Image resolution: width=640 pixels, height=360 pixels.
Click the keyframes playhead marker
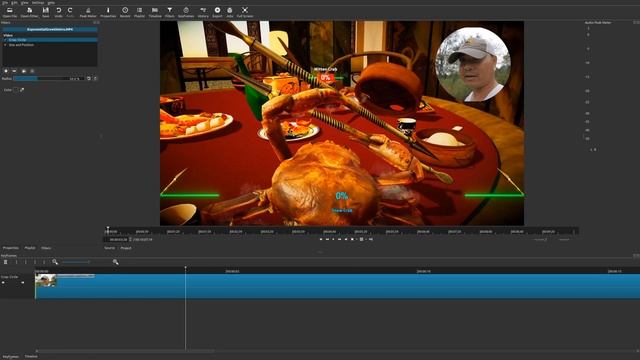[185, 268]
